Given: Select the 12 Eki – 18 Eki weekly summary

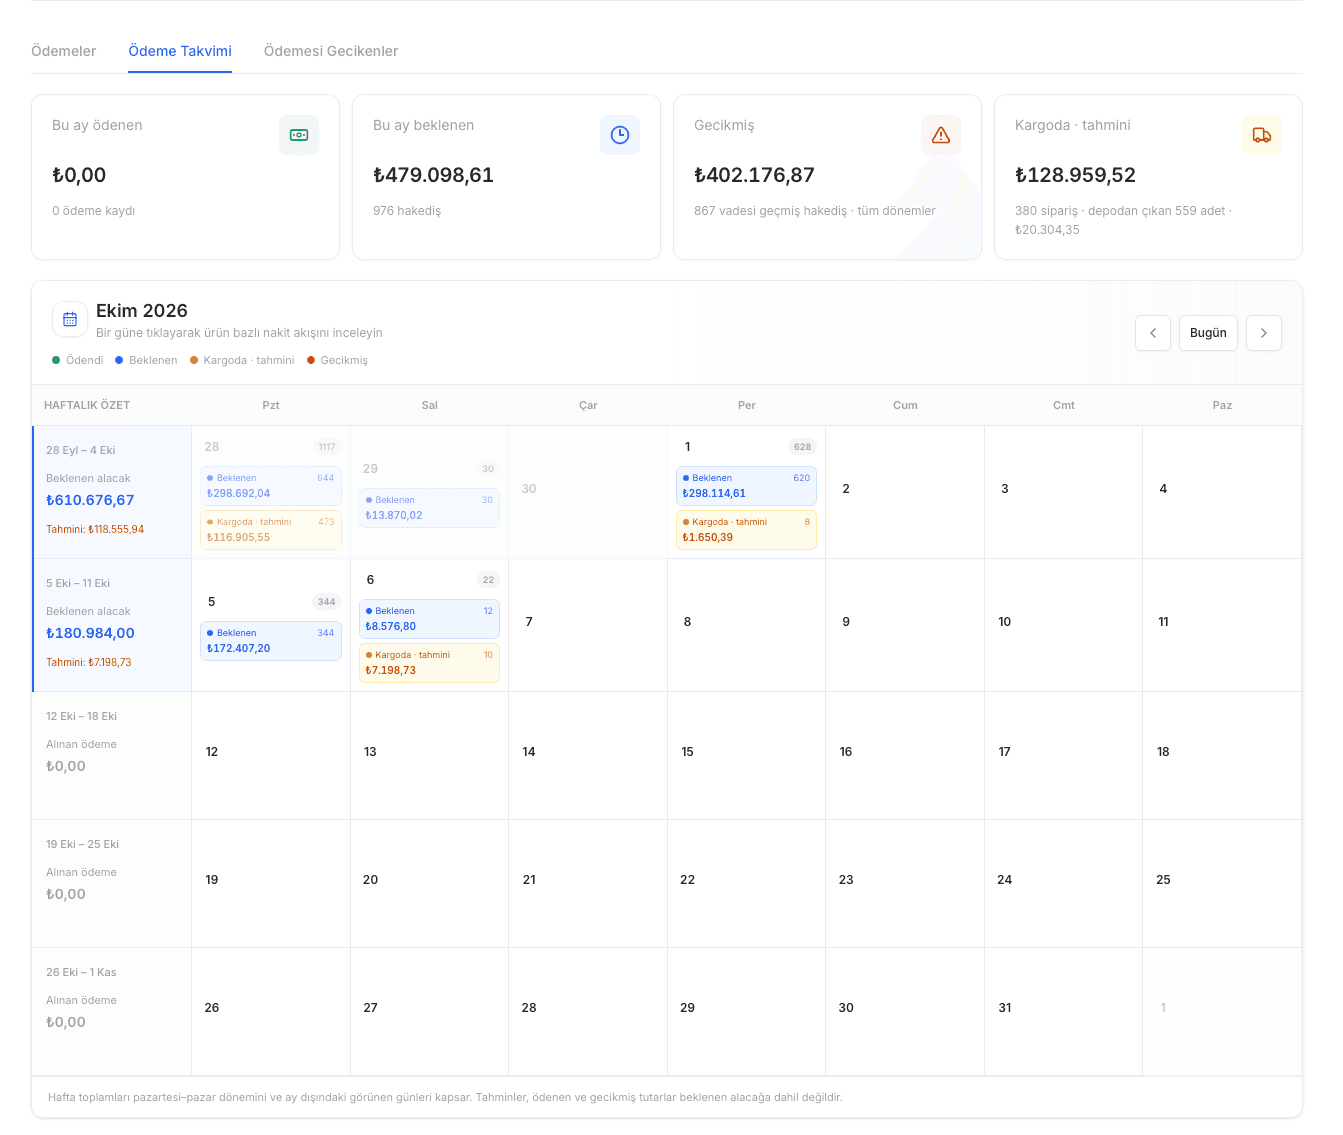Looking at the screenshot, I should [112, 756].
